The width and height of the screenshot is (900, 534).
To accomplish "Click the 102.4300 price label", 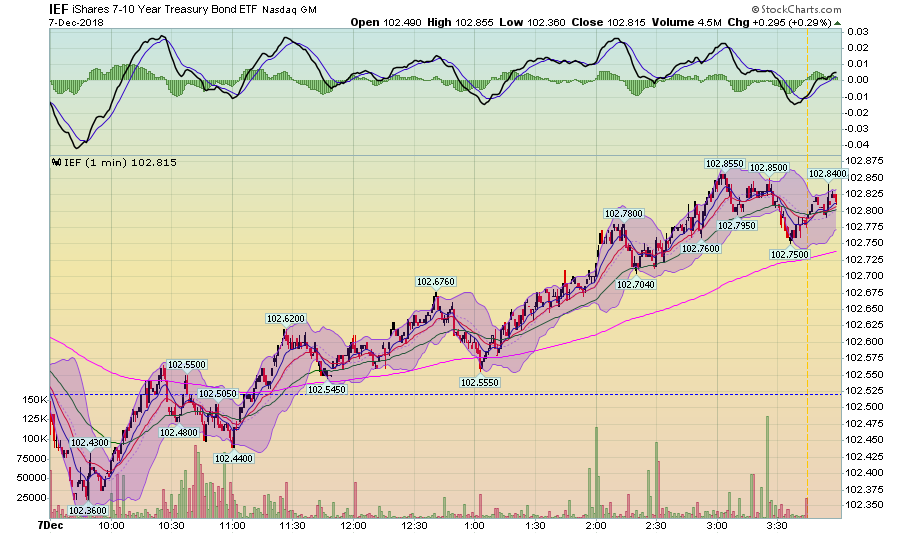I will (x=90, y=443).
